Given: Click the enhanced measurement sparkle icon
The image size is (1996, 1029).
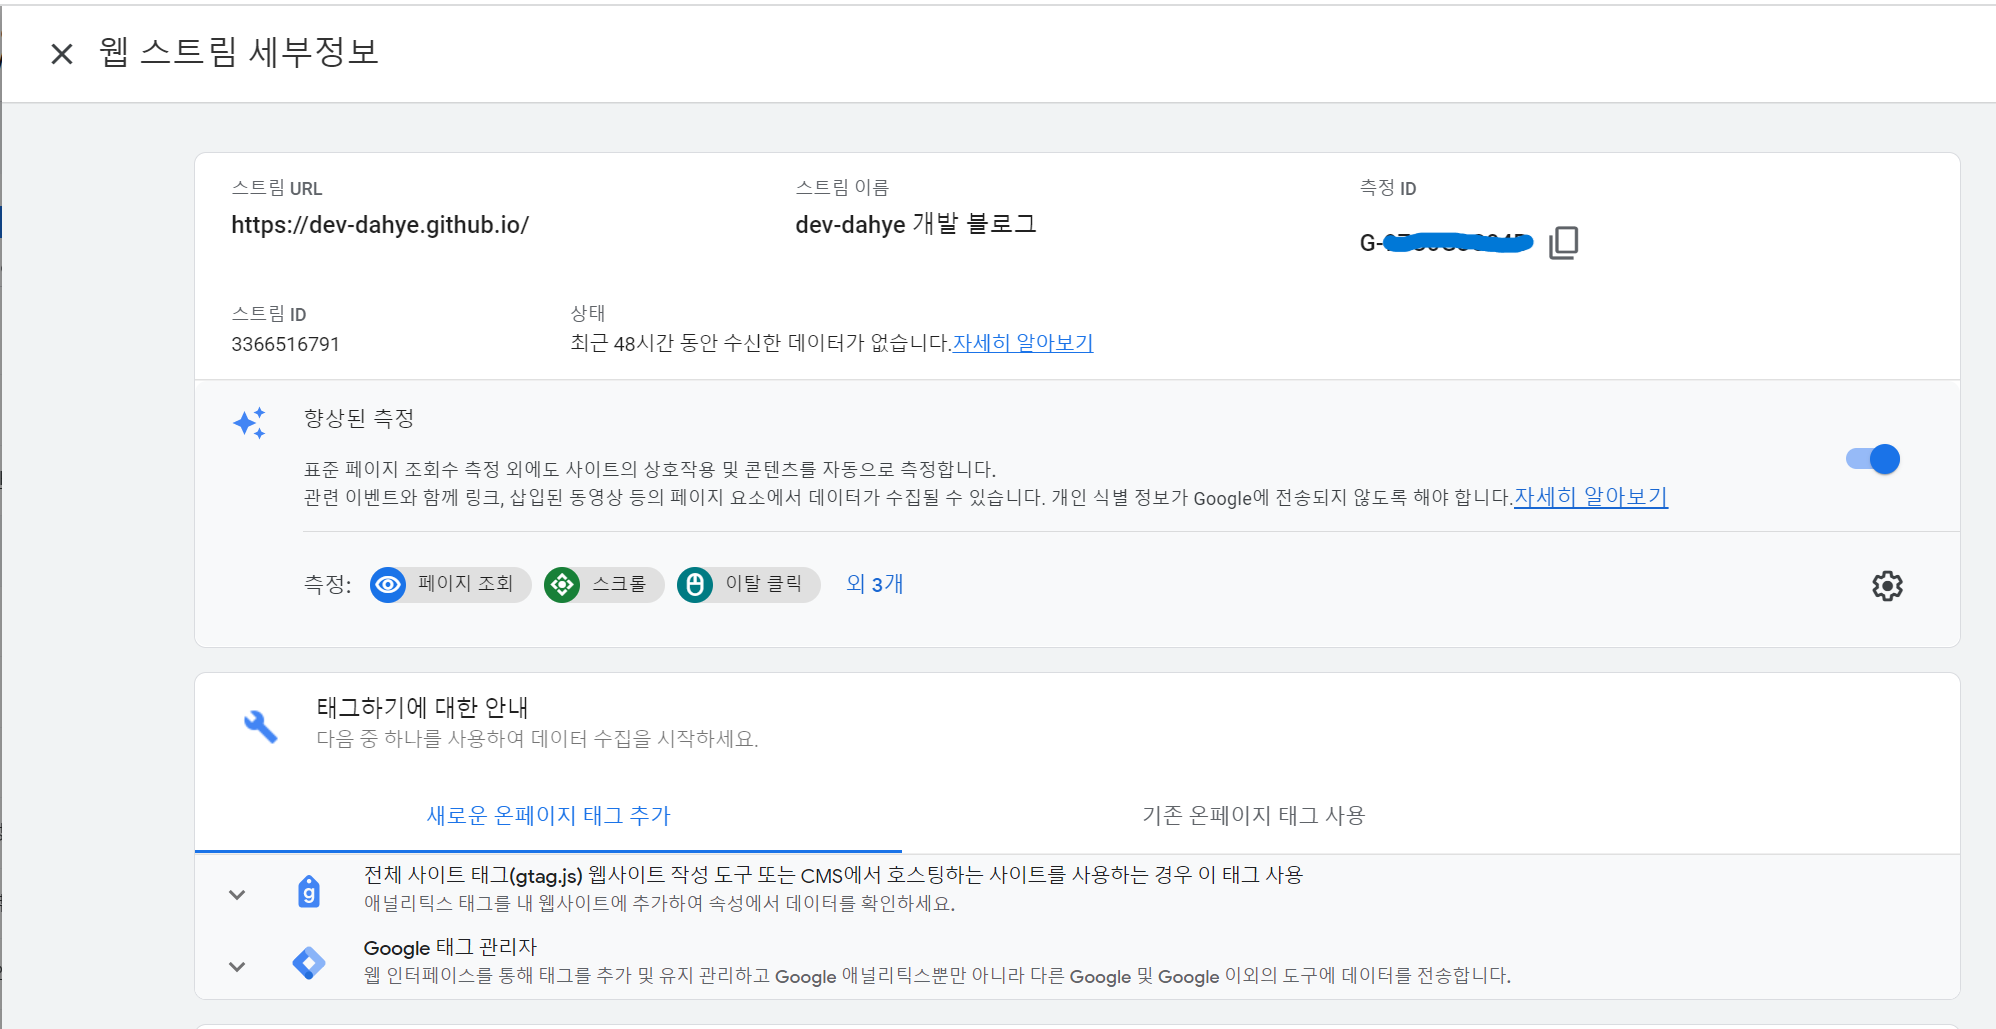Looking at the screenshot, I should (250, 423).
